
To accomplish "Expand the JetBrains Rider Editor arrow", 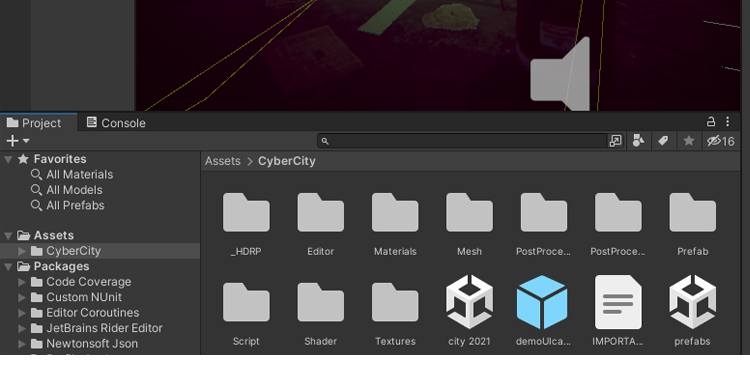I will coord(22,328).
